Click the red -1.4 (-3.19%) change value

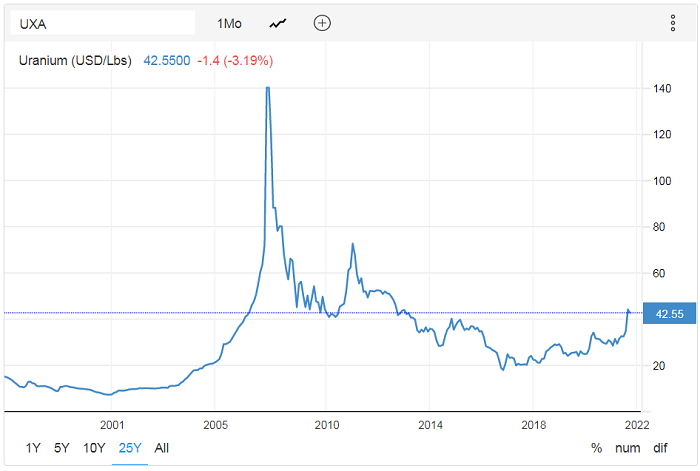(234, 61)
